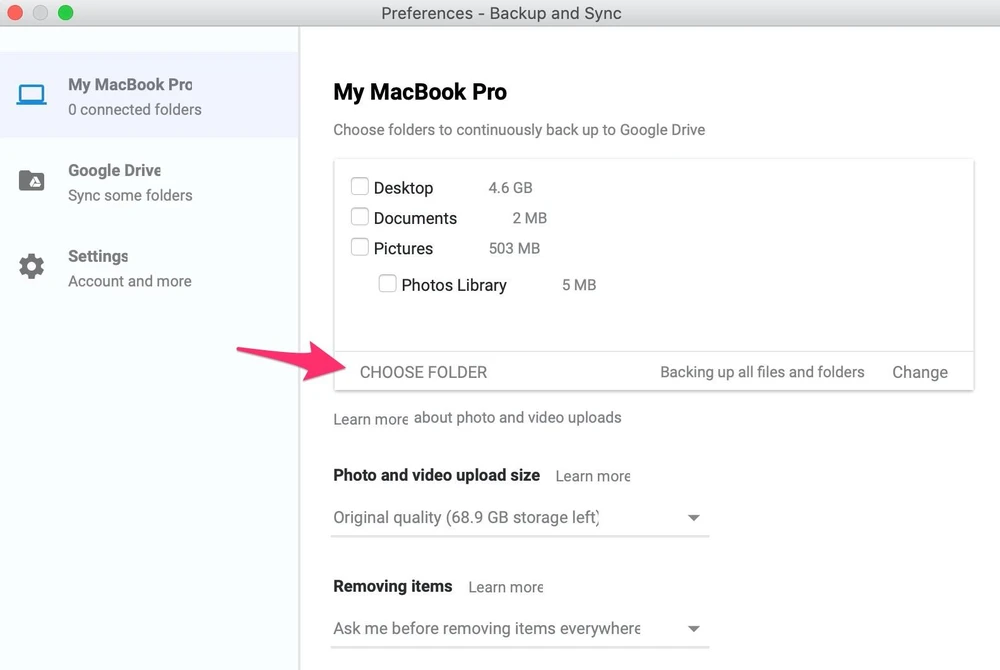
Task: Tick the Pictures folder checkbox
Action: (x=360, y=247)
